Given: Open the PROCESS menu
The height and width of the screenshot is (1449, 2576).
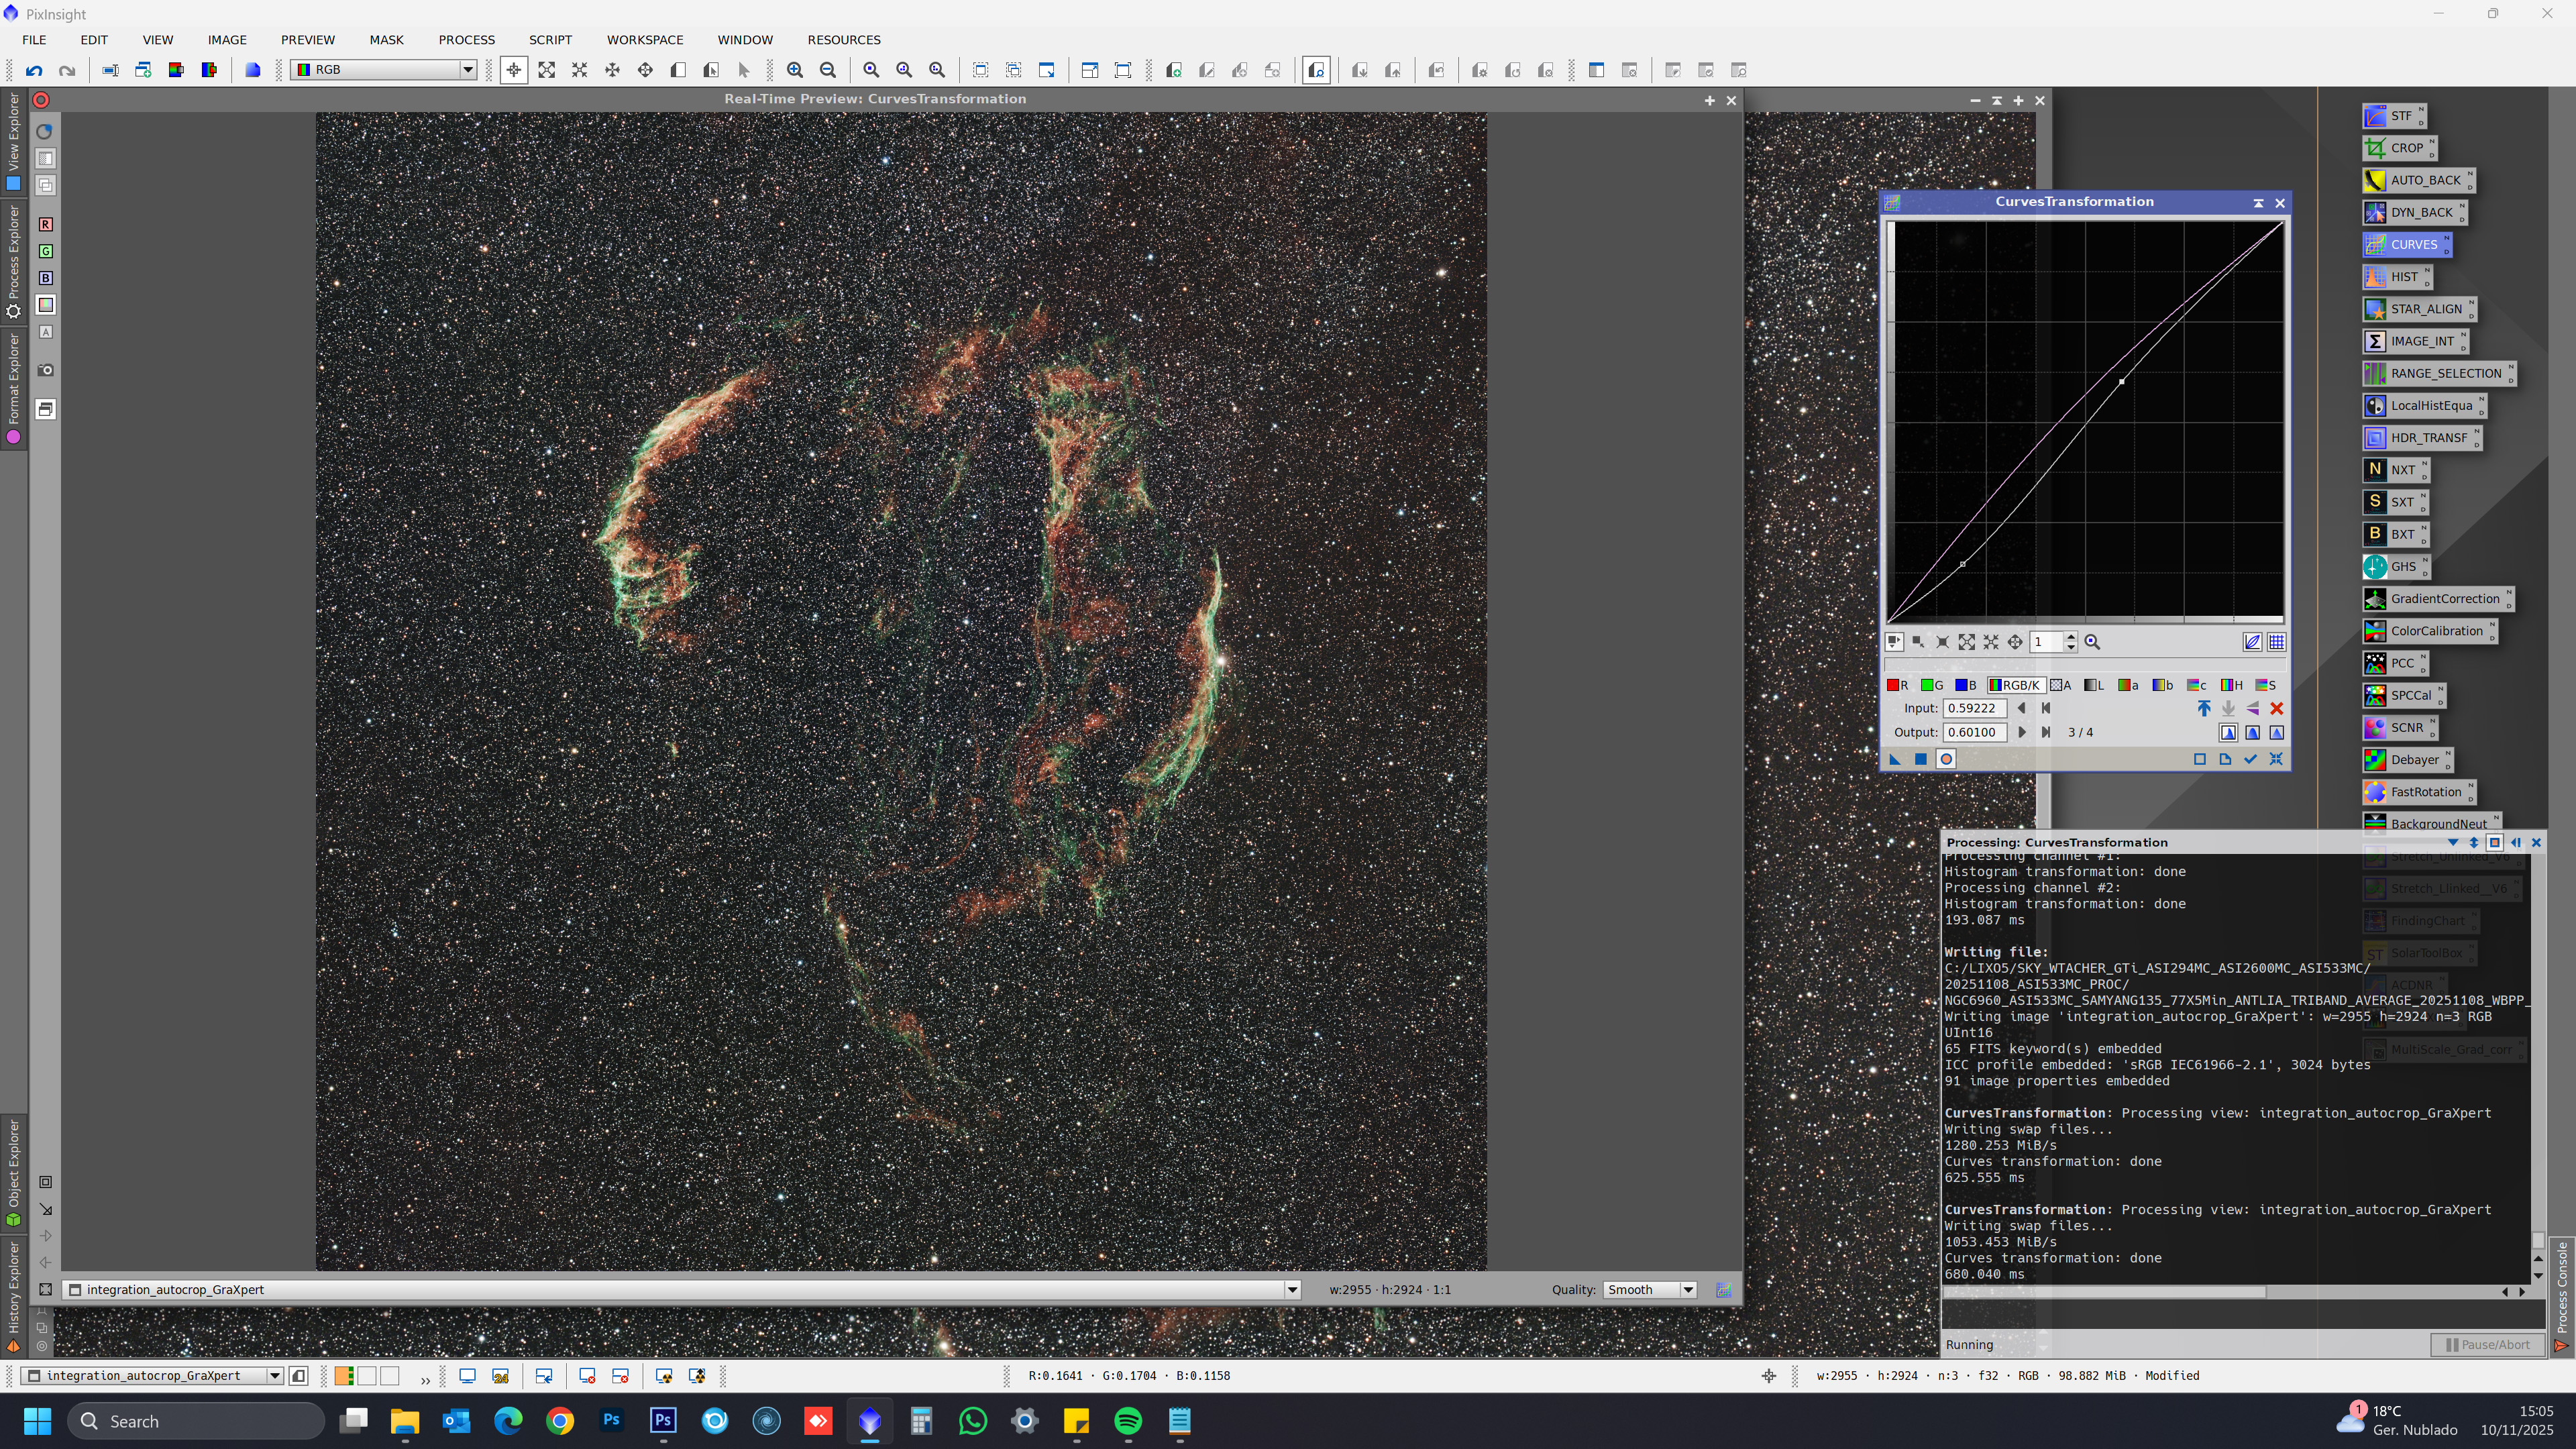Looking at the screenshot, I should click(x=466, y=40).
